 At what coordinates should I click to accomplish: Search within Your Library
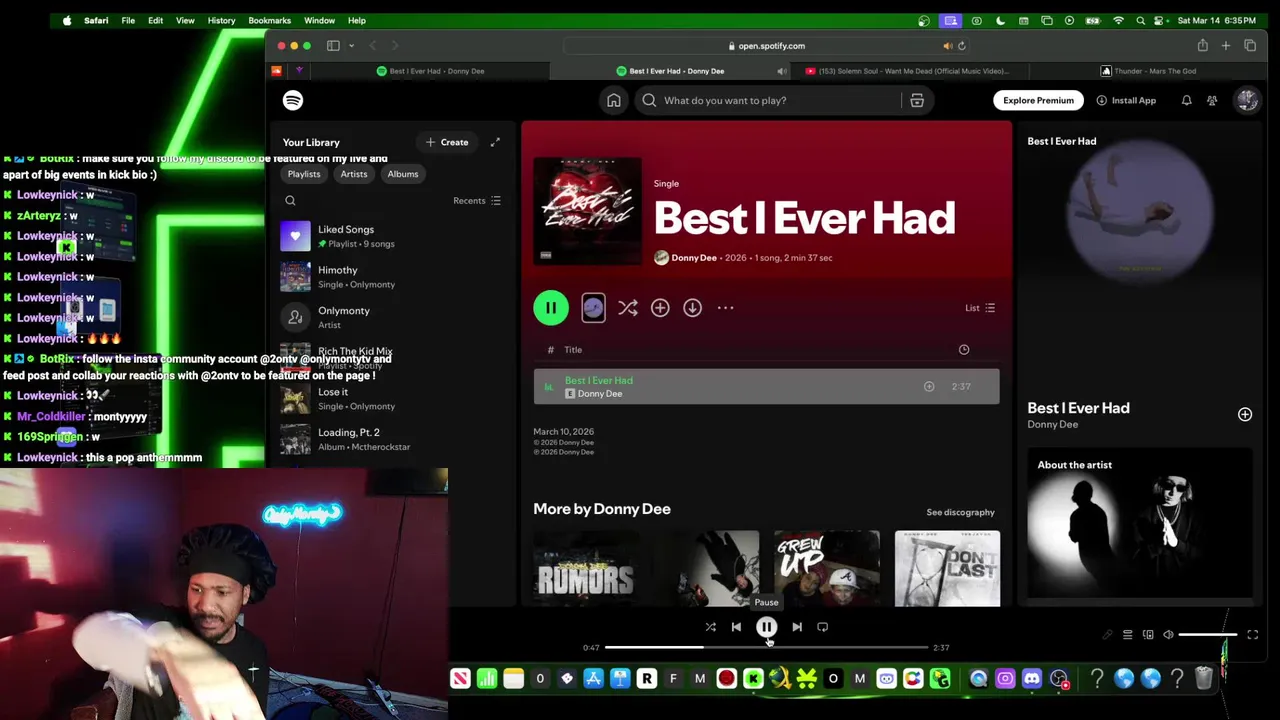click(290, 201)
